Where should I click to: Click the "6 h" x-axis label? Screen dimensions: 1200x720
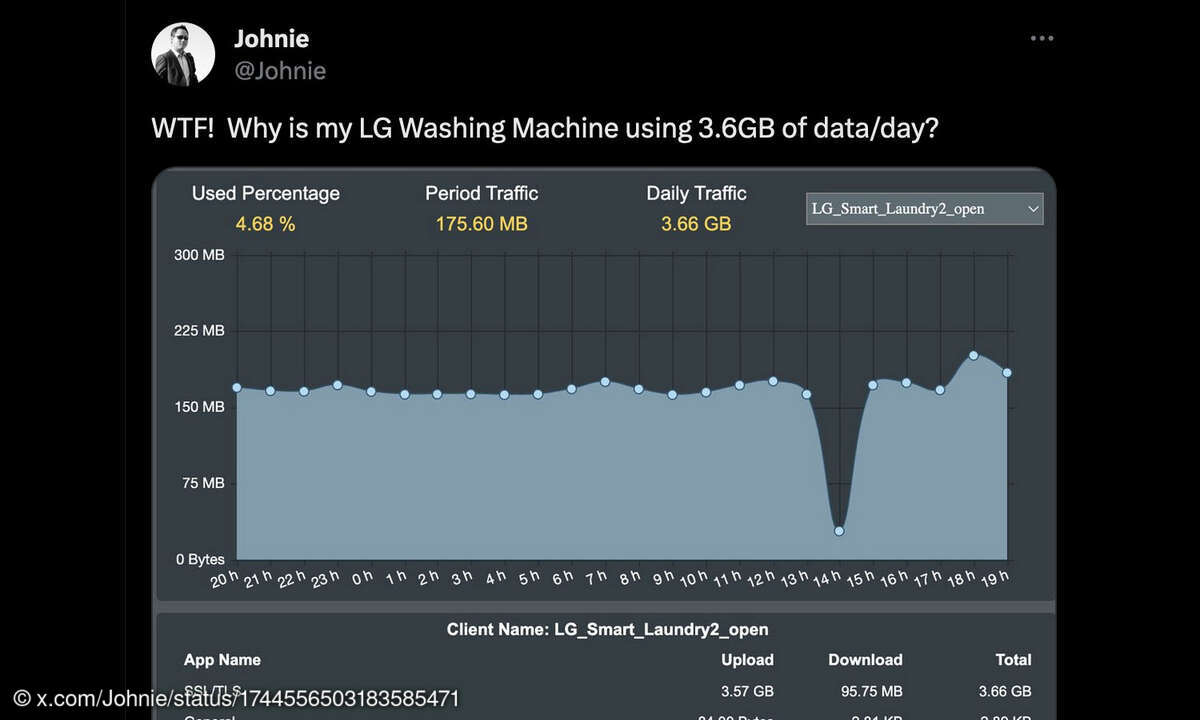(563, 577)
